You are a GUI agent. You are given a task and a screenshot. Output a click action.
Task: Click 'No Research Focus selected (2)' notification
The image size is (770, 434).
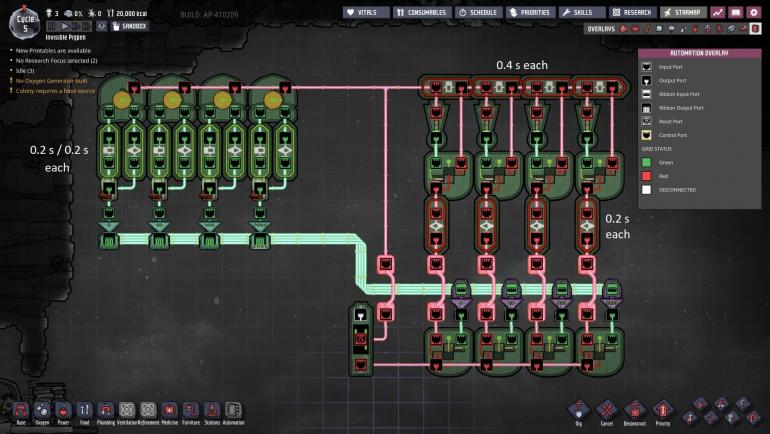point(56,60)
